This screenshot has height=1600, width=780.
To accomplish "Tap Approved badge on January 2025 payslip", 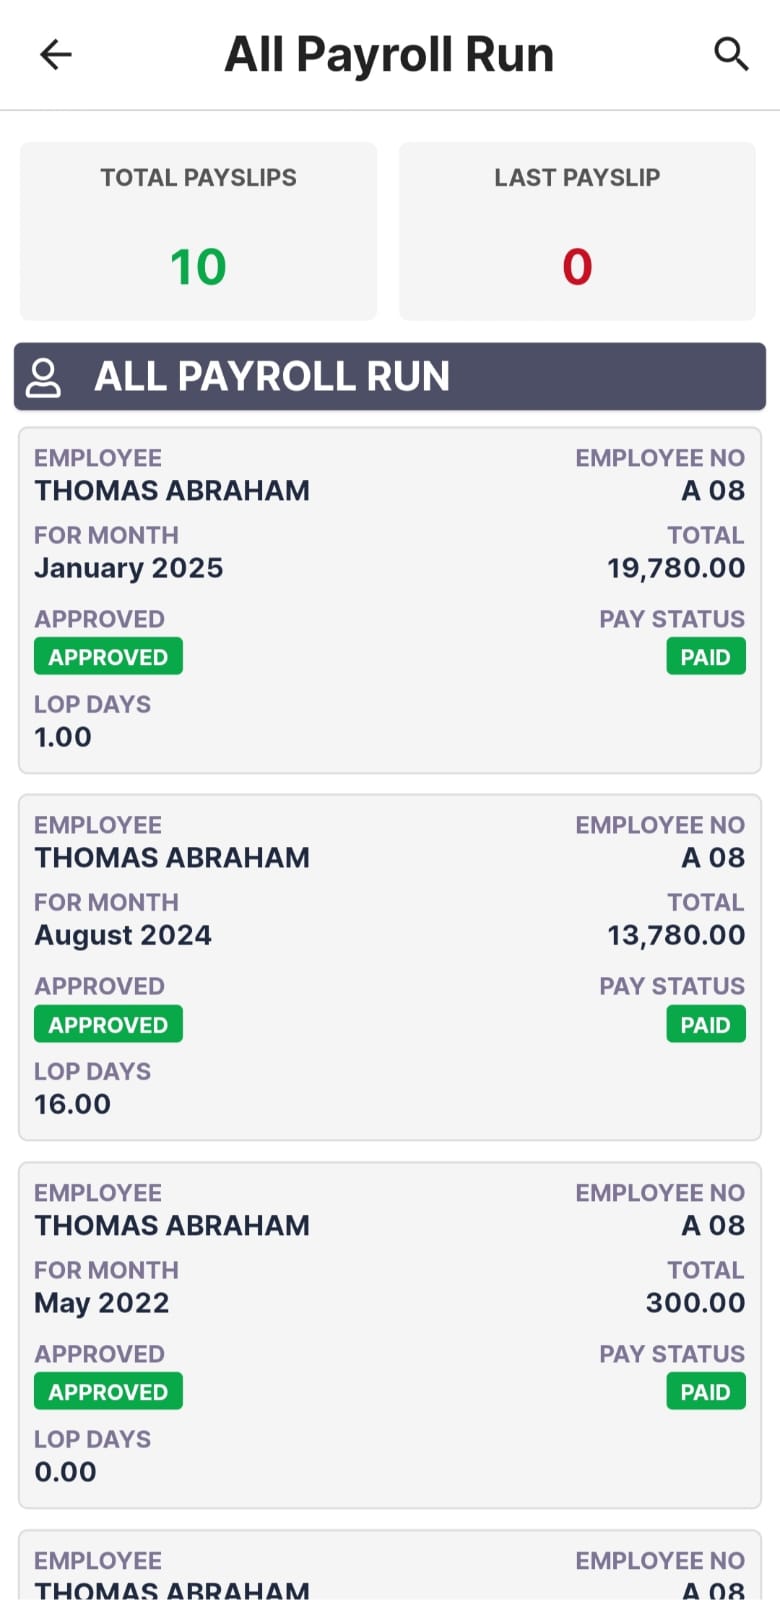I will 108,657.
